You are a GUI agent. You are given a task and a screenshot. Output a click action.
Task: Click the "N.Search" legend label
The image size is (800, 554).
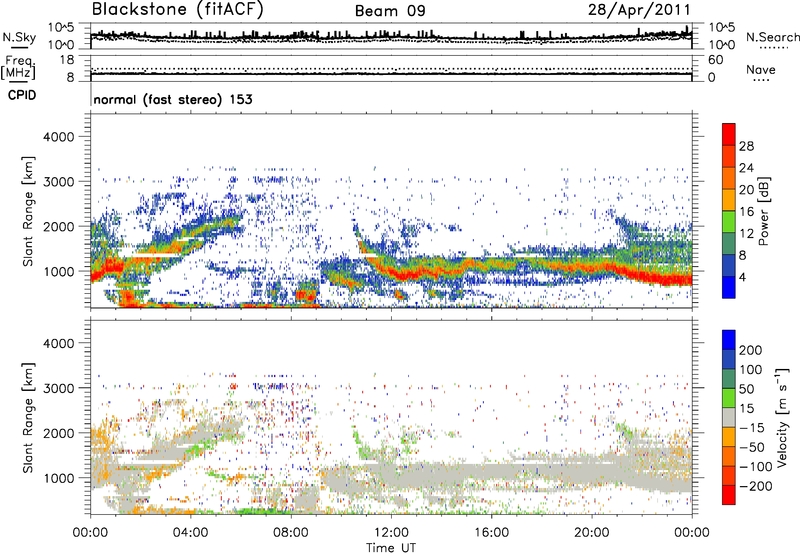pos(772,37)
